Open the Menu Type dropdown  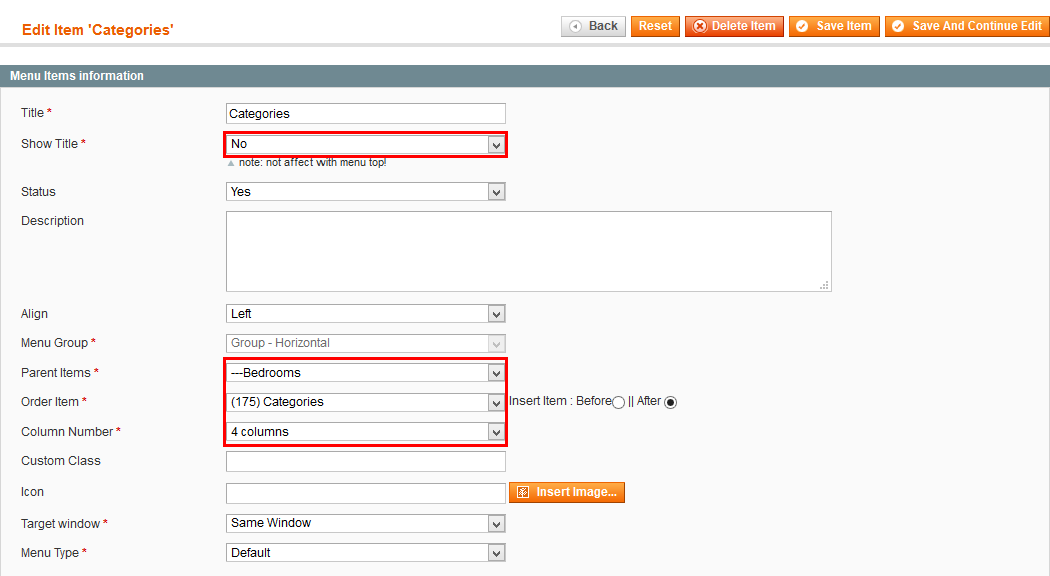pyautogui.click(x=366, y=553)
